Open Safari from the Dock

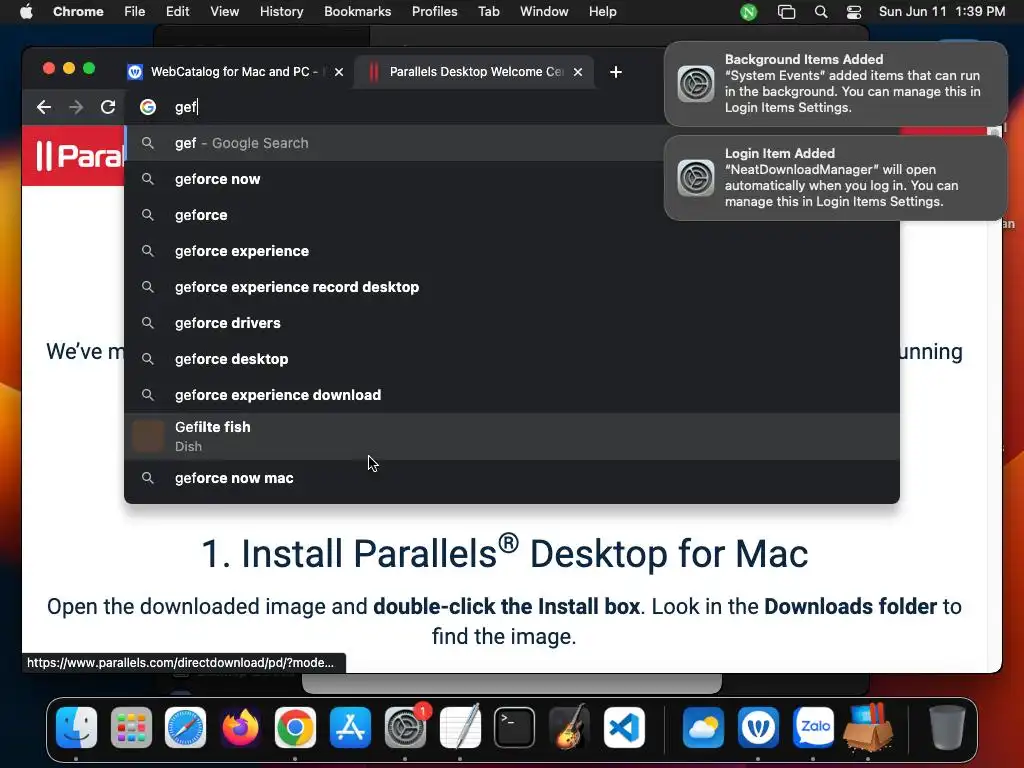(x=185, y=727)
